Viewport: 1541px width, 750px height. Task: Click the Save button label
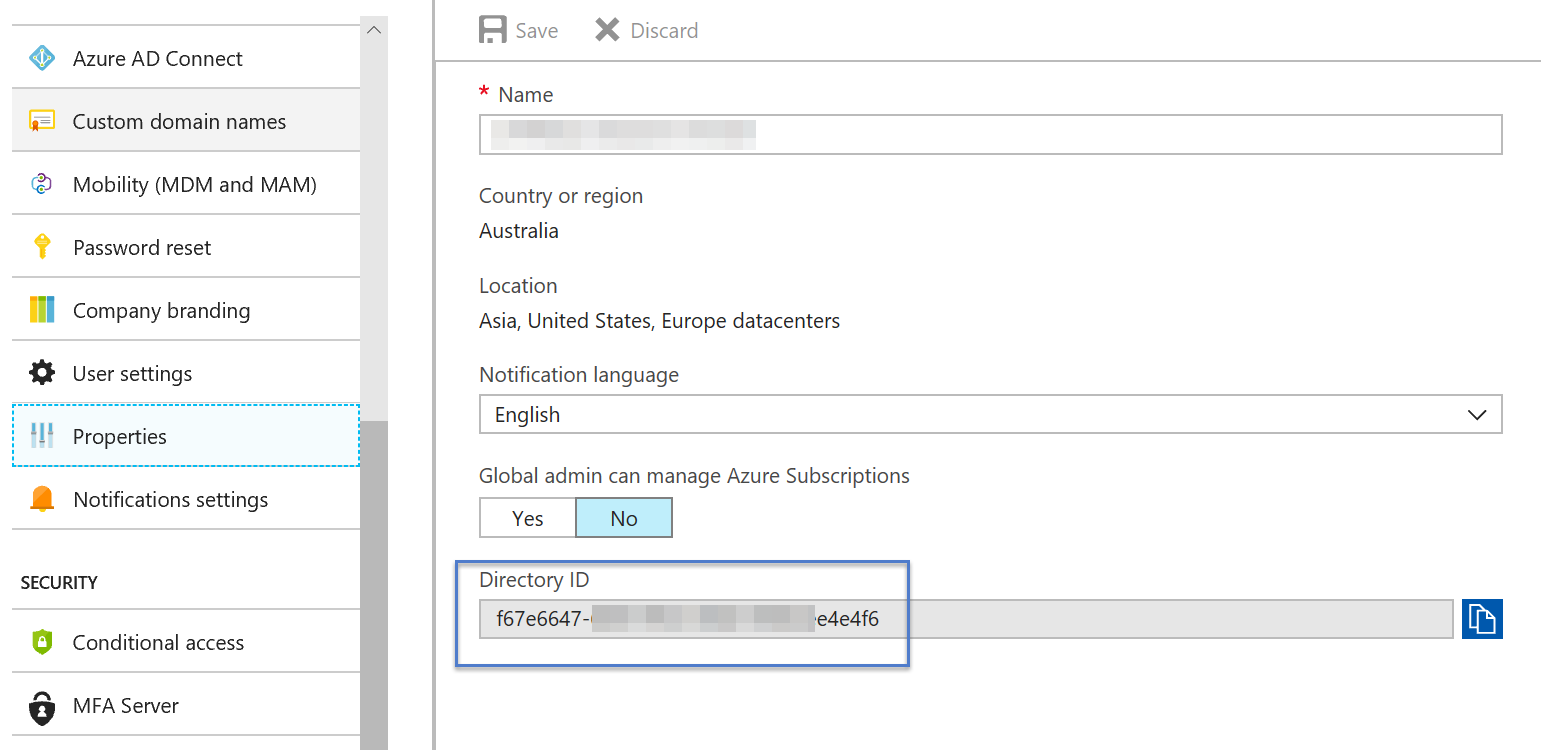click(x=537, y=31)
